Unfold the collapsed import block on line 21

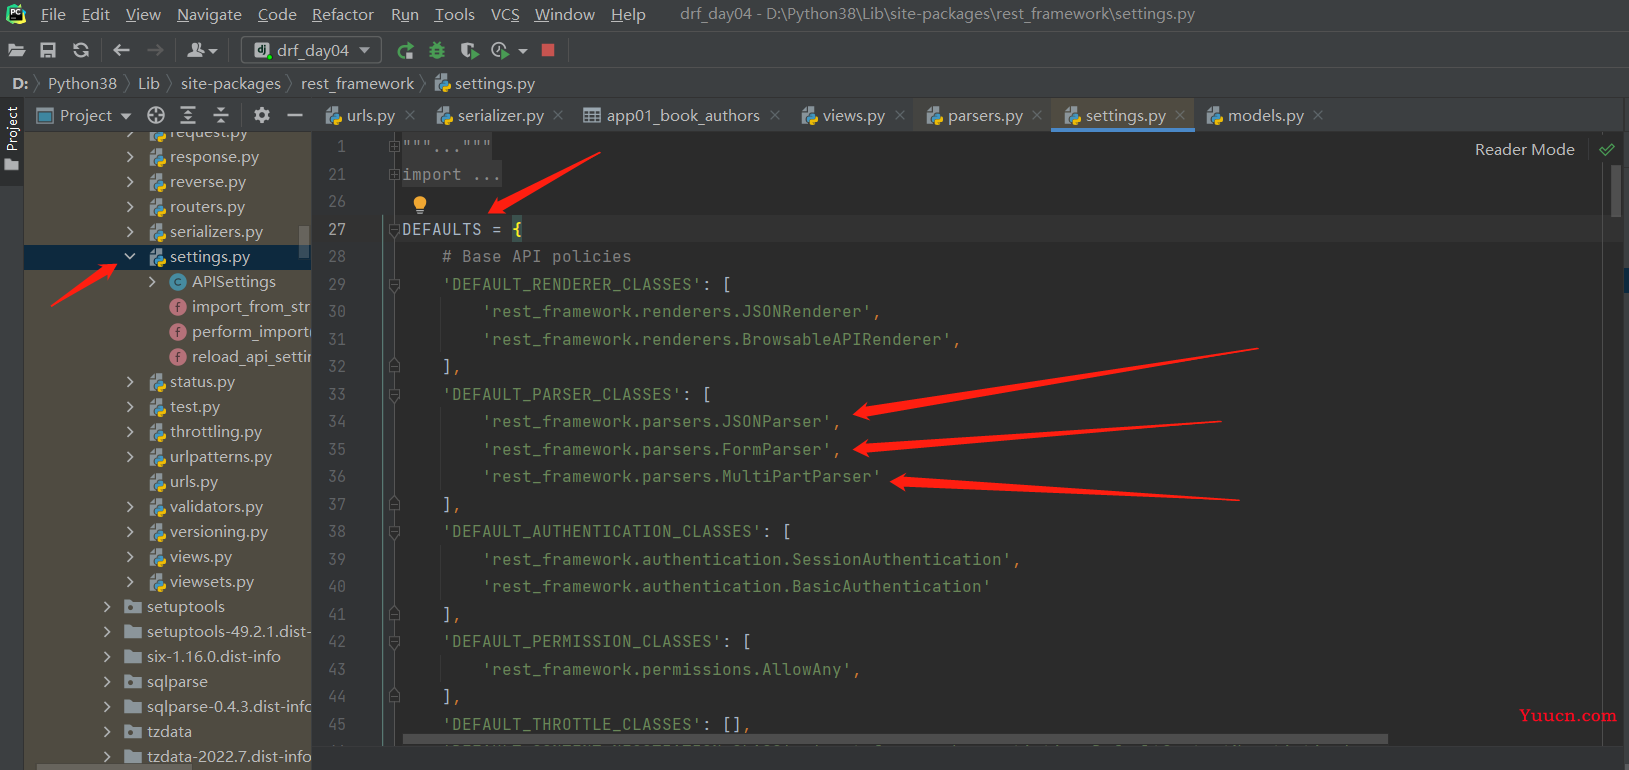394,175
